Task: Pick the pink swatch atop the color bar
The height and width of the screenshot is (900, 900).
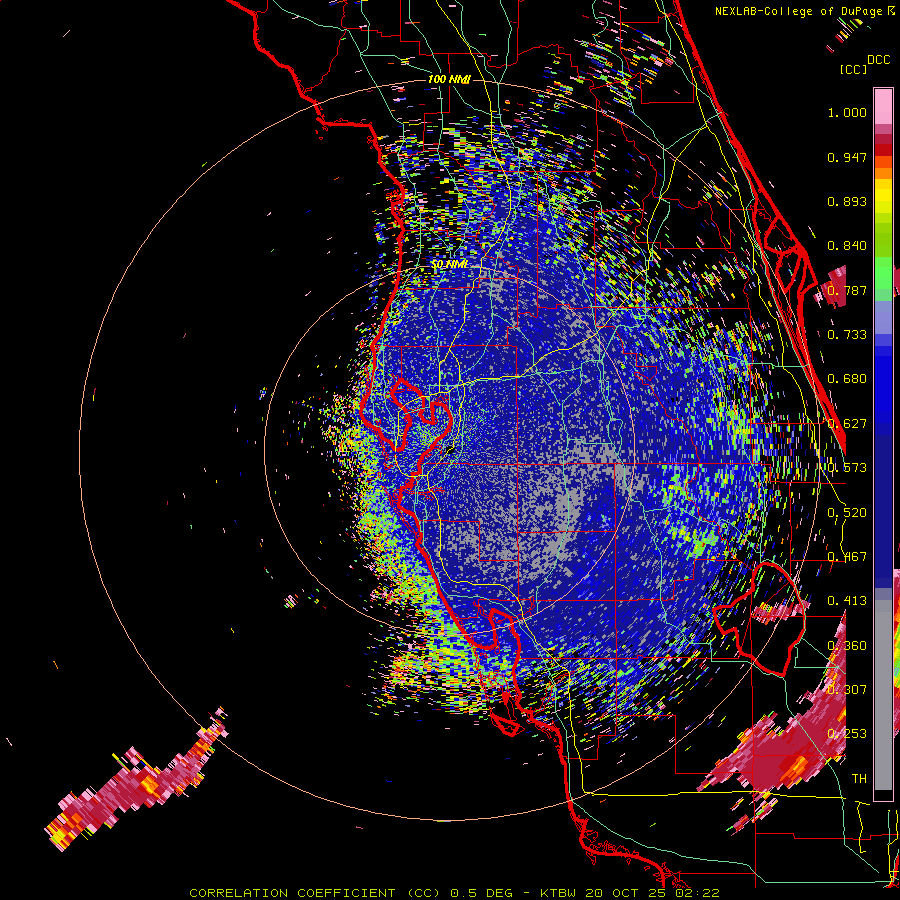Action: tap(883, 106)
